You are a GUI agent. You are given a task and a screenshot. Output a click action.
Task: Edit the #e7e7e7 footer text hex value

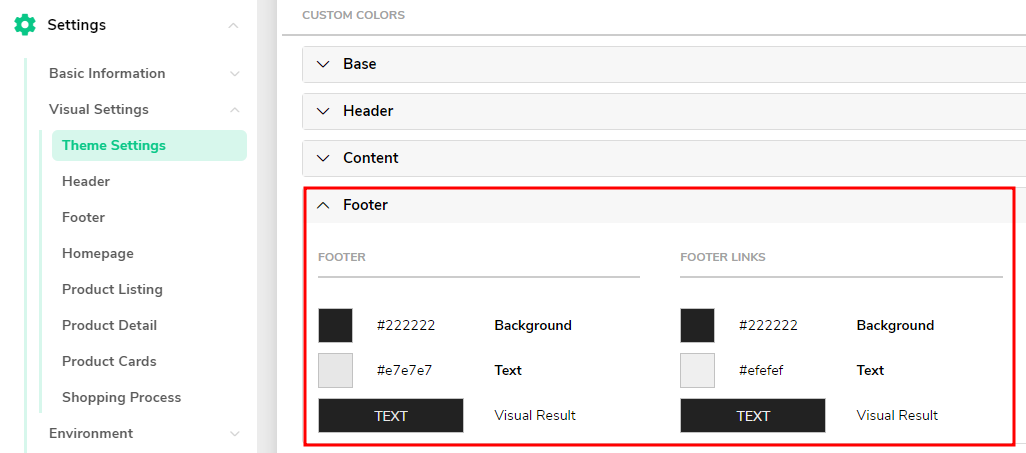click(x=404, y=371)
